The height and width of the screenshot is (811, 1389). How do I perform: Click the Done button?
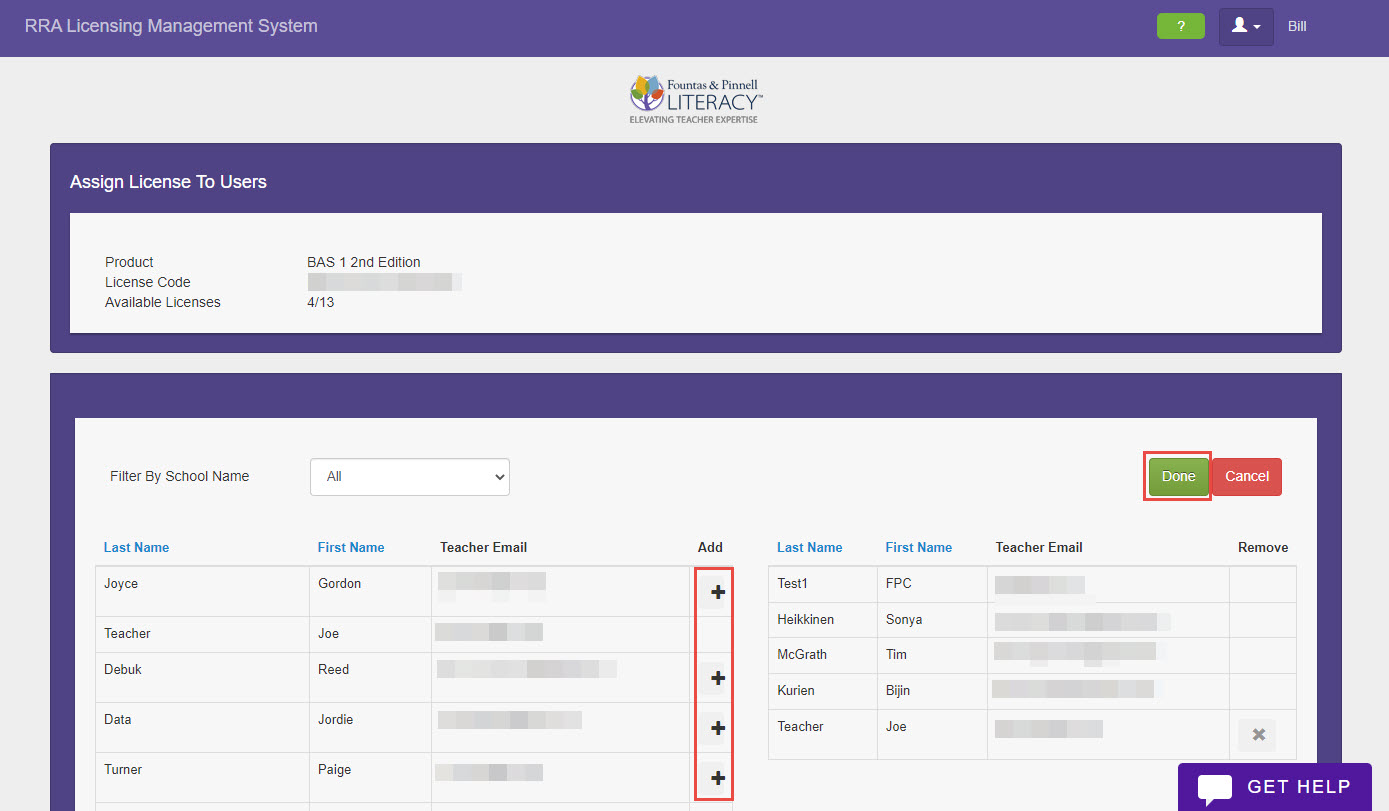1177,477
